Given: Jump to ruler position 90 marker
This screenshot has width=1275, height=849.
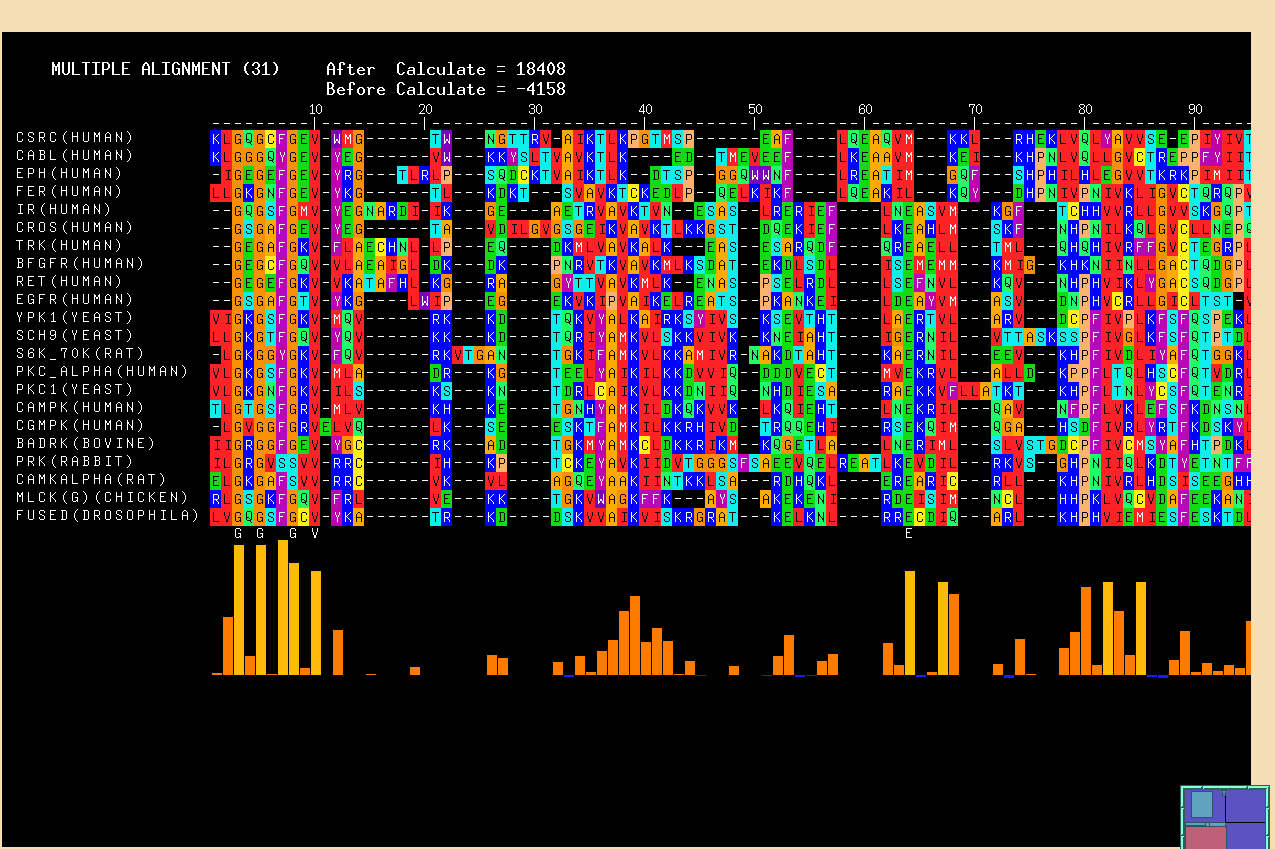Looking at the screenshot, I should coord(1195,110).
